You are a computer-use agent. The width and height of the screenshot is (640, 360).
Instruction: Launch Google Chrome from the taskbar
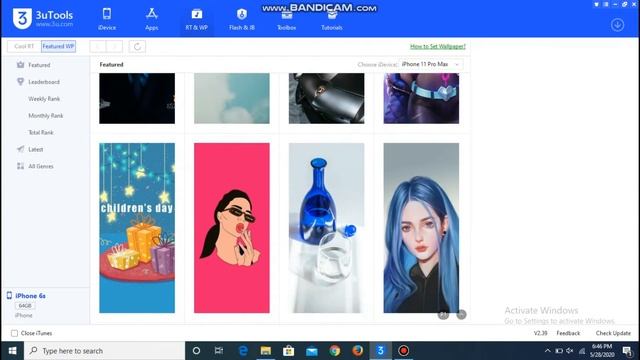click(x=335, y=351)
